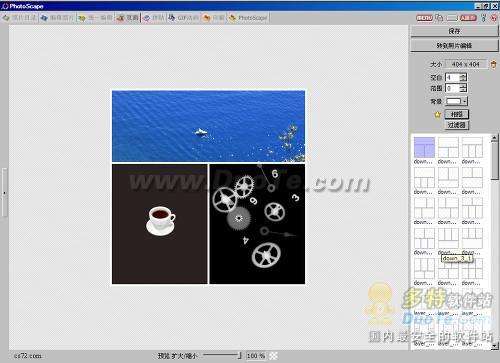Click the layout list scrollbar down arrow
The height and width of the screenshot is (363, 500).
(x=495, y=346)
